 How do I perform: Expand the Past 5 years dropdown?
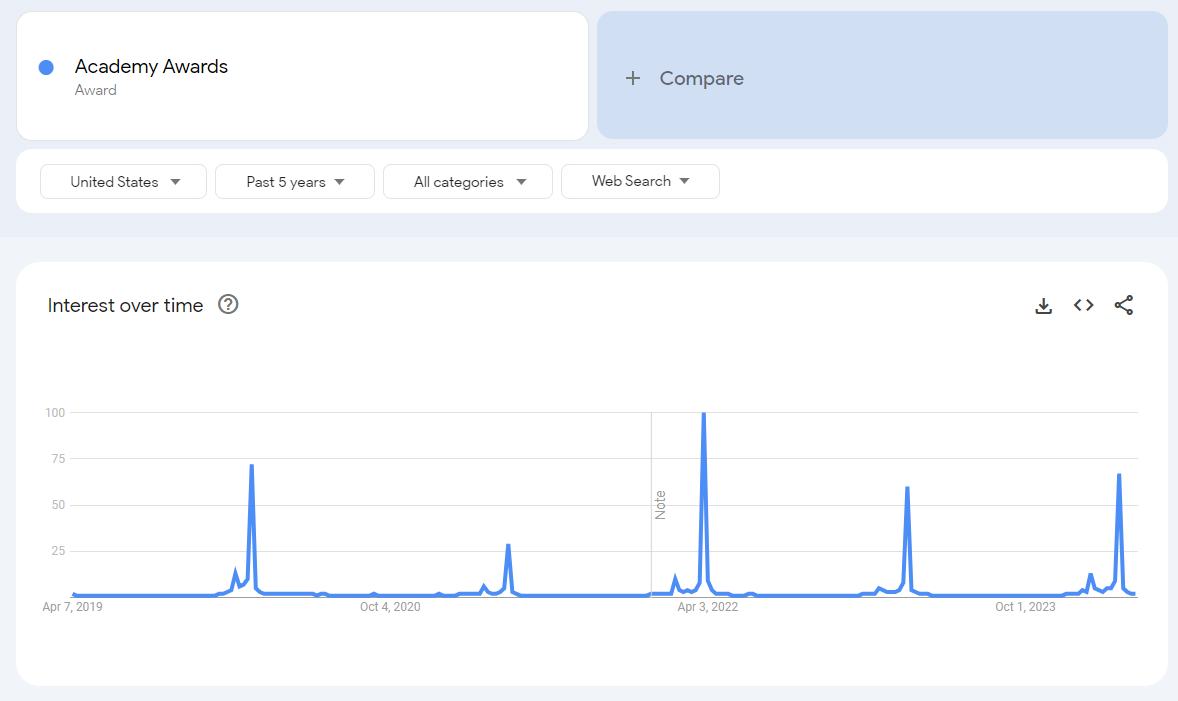[294, 182]
